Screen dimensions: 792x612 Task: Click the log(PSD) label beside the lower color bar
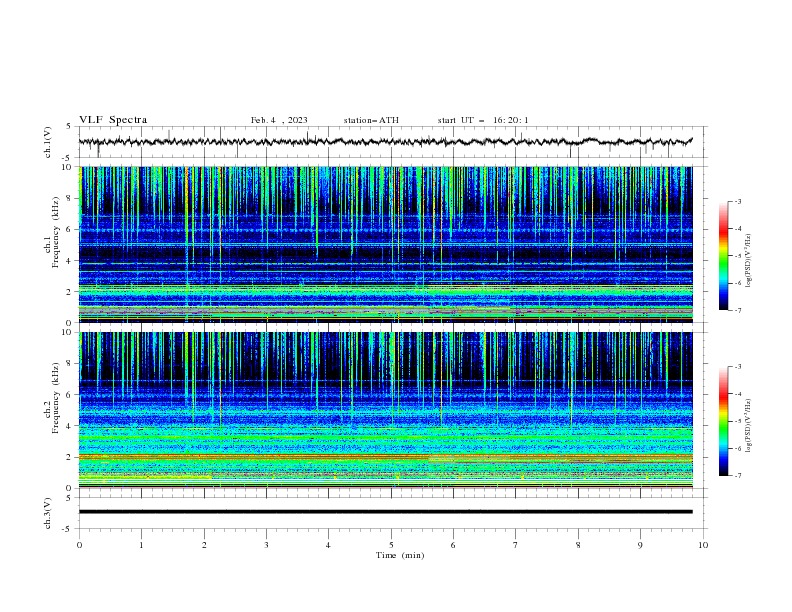tap(748, 426)
